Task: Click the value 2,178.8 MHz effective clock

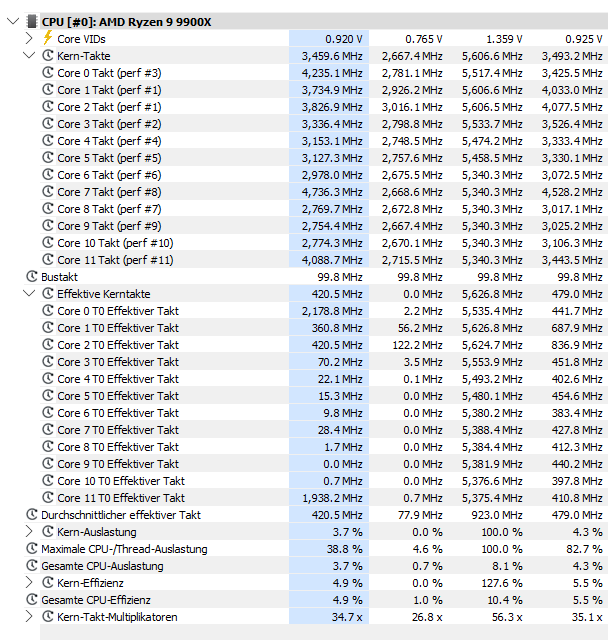Action: pos(332,311)
